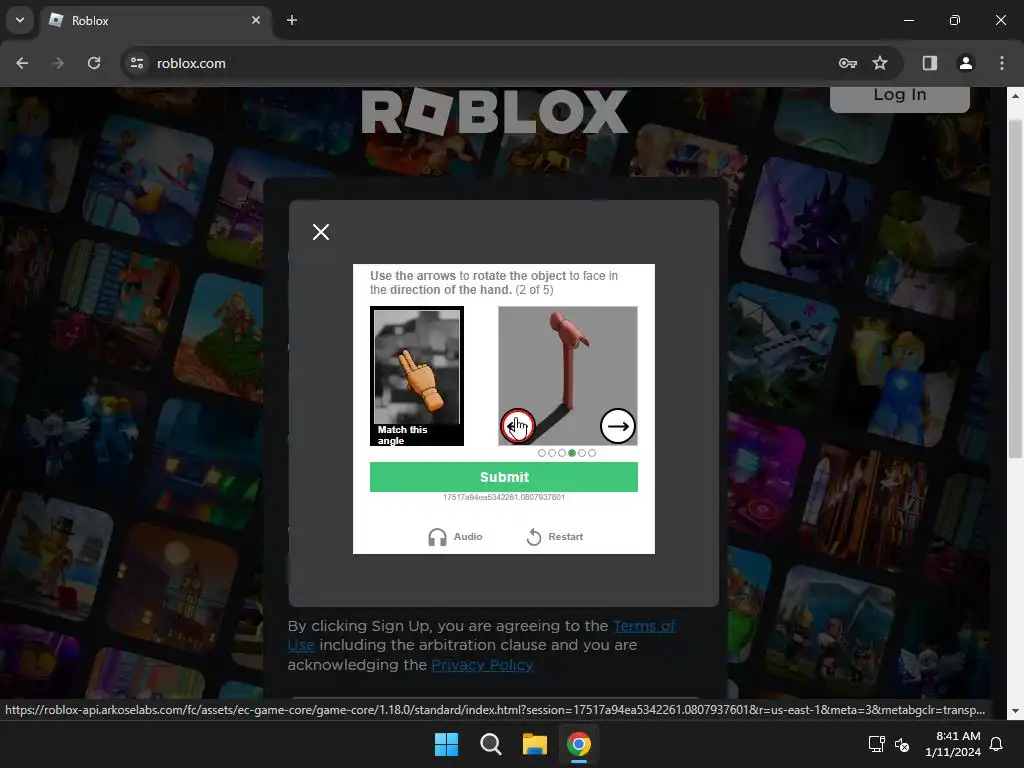Select the first rotation indicator dot
Image resolution: width=1024 pixels, height=768 pixels.
click(x=541, y=453)
